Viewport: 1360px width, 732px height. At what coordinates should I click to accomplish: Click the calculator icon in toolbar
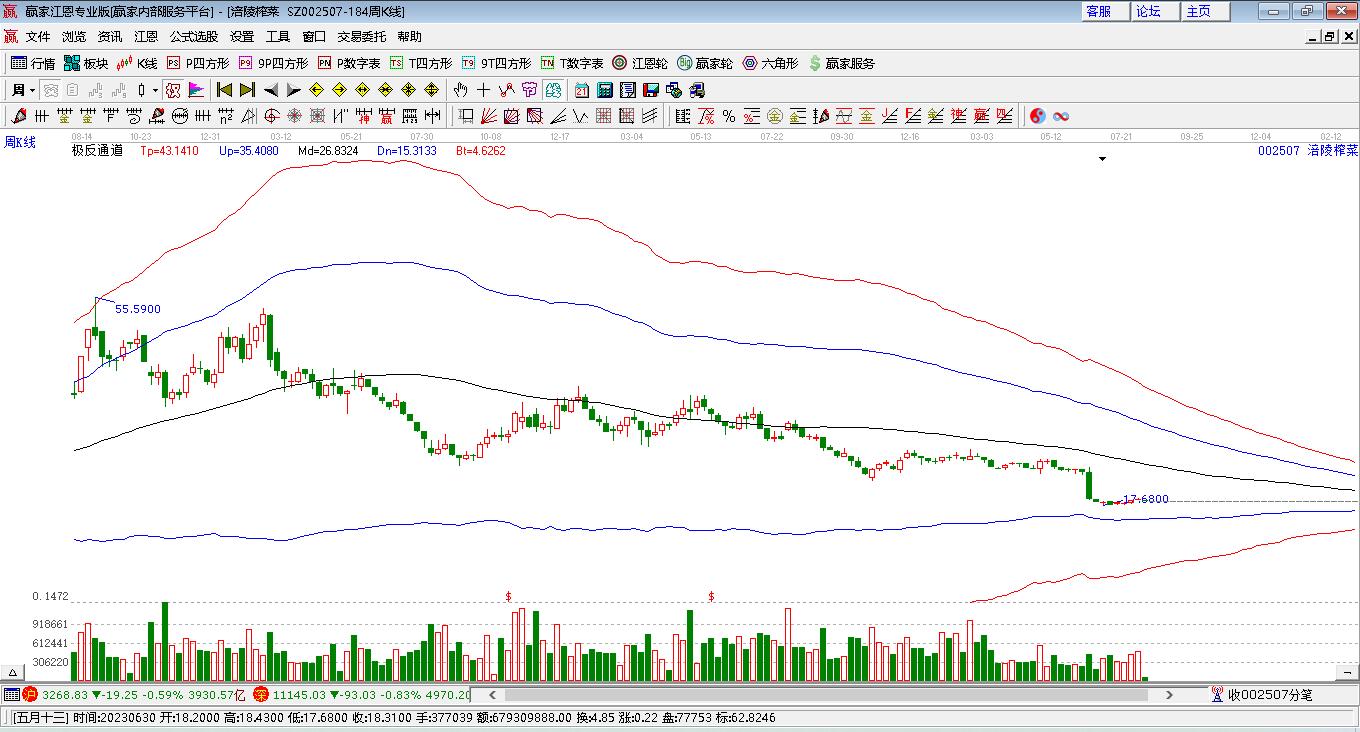point(604,90)
